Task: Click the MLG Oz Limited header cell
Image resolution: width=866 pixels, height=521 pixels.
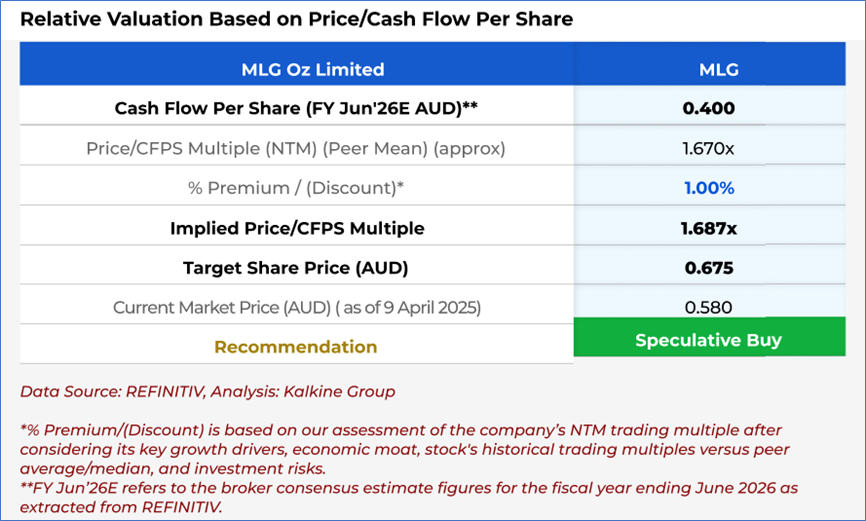Action: (312, 69)
